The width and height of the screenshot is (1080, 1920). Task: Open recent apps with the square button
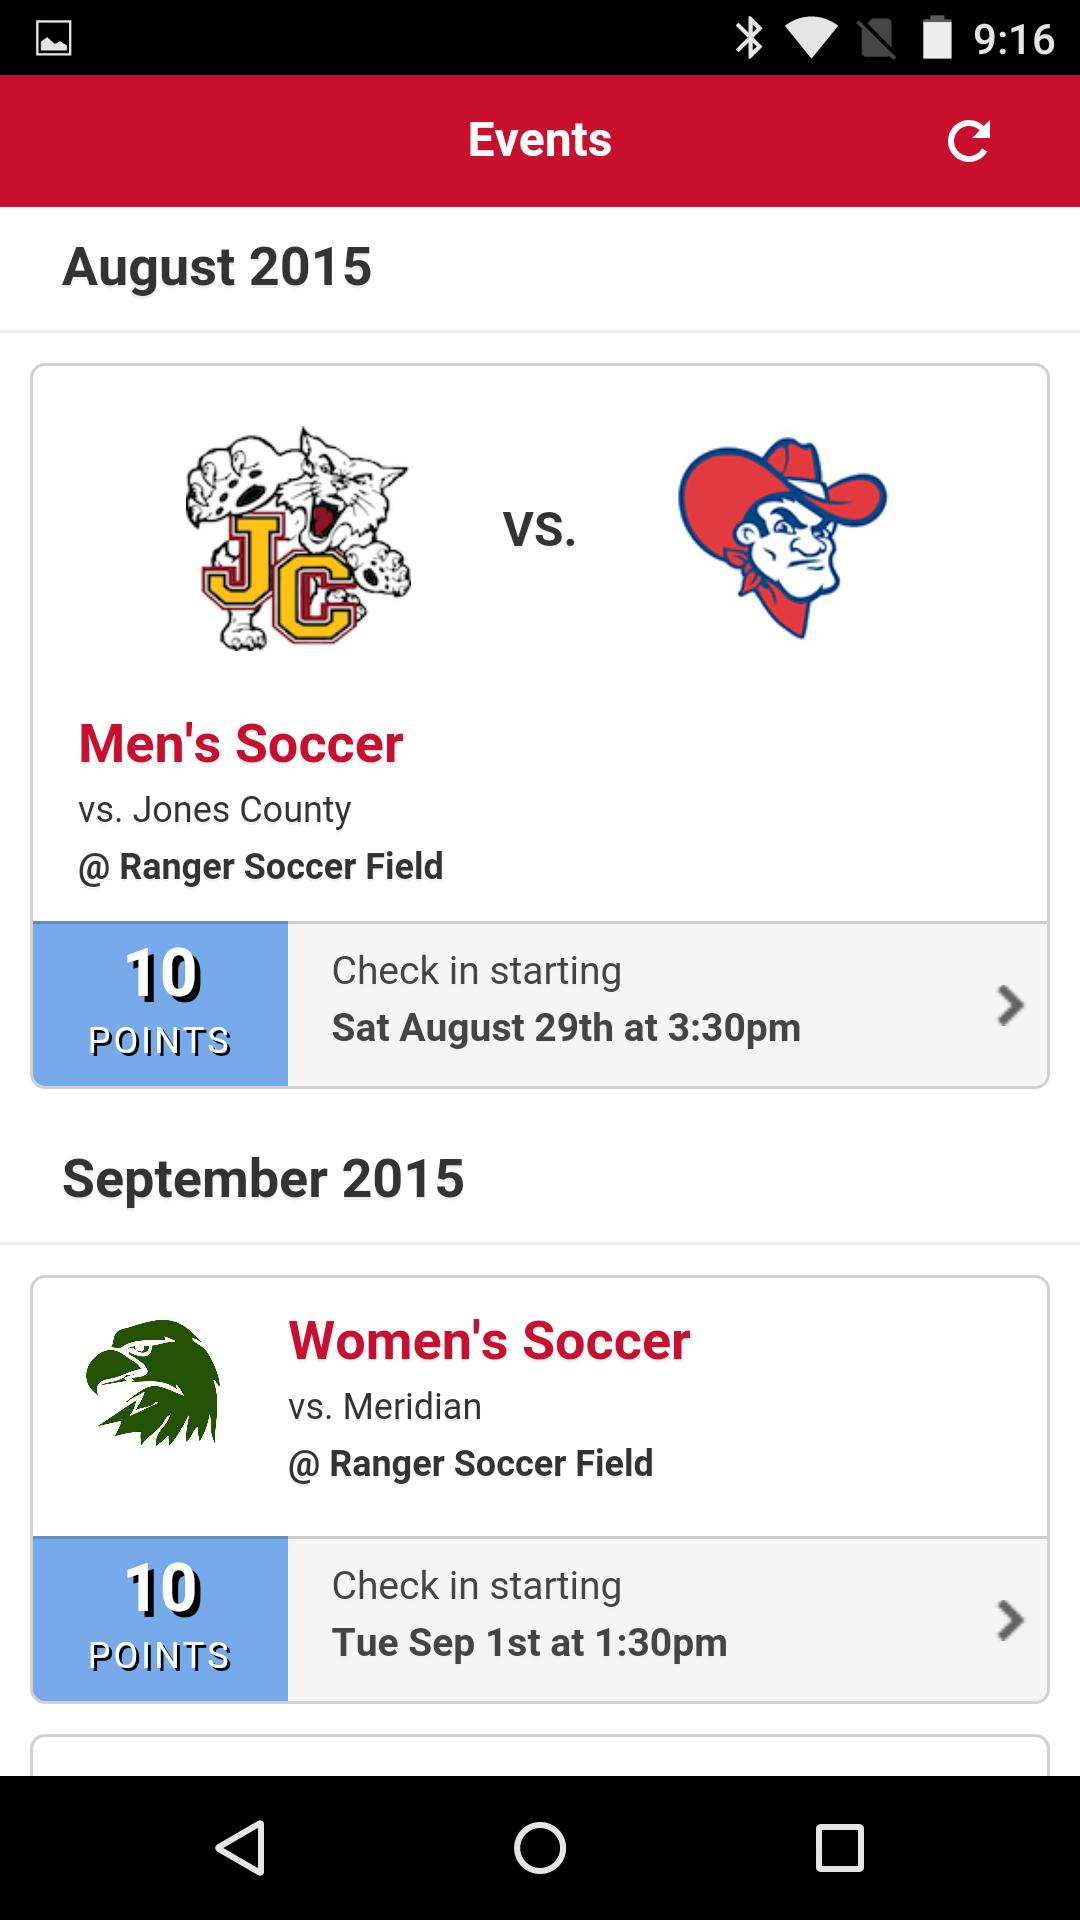click(839, 1847)
